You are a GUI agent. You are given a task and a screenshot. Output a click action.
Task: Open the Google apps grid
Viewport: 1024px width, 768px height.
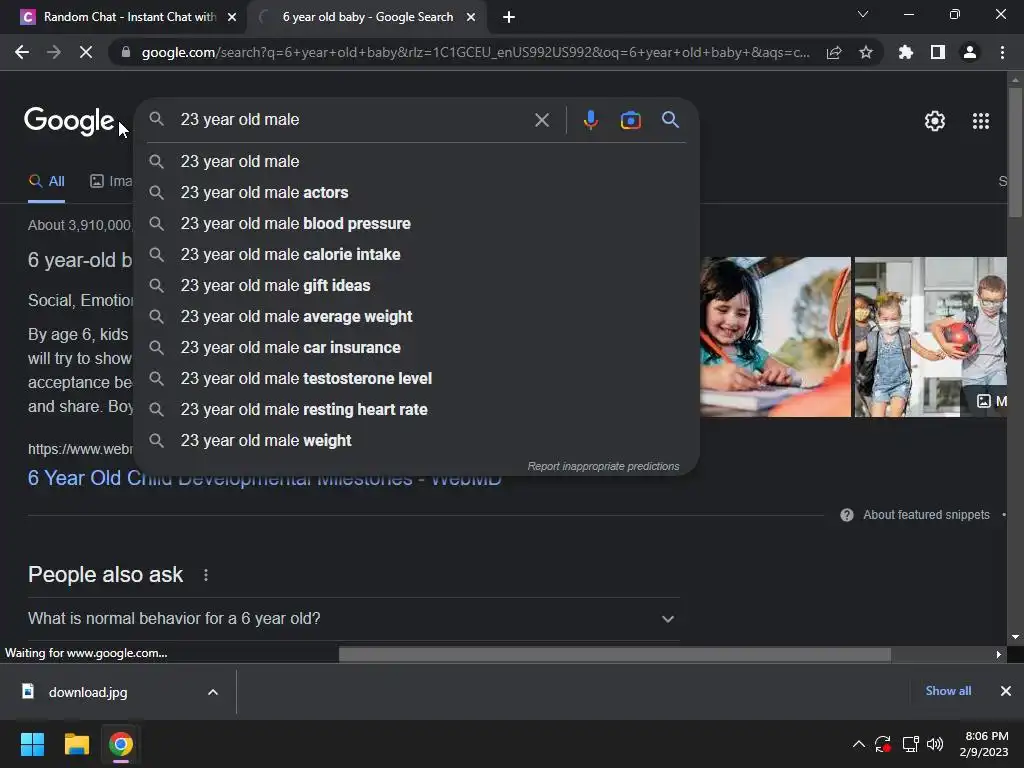(980, 121)
